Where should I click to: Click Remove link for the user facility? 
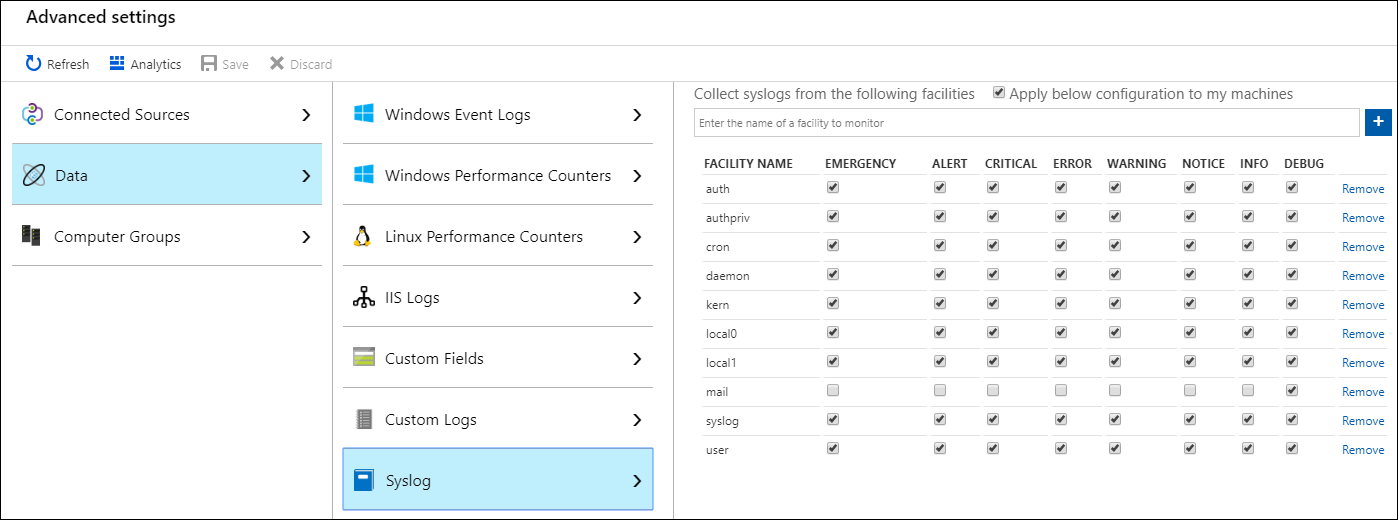[1362, 450]
